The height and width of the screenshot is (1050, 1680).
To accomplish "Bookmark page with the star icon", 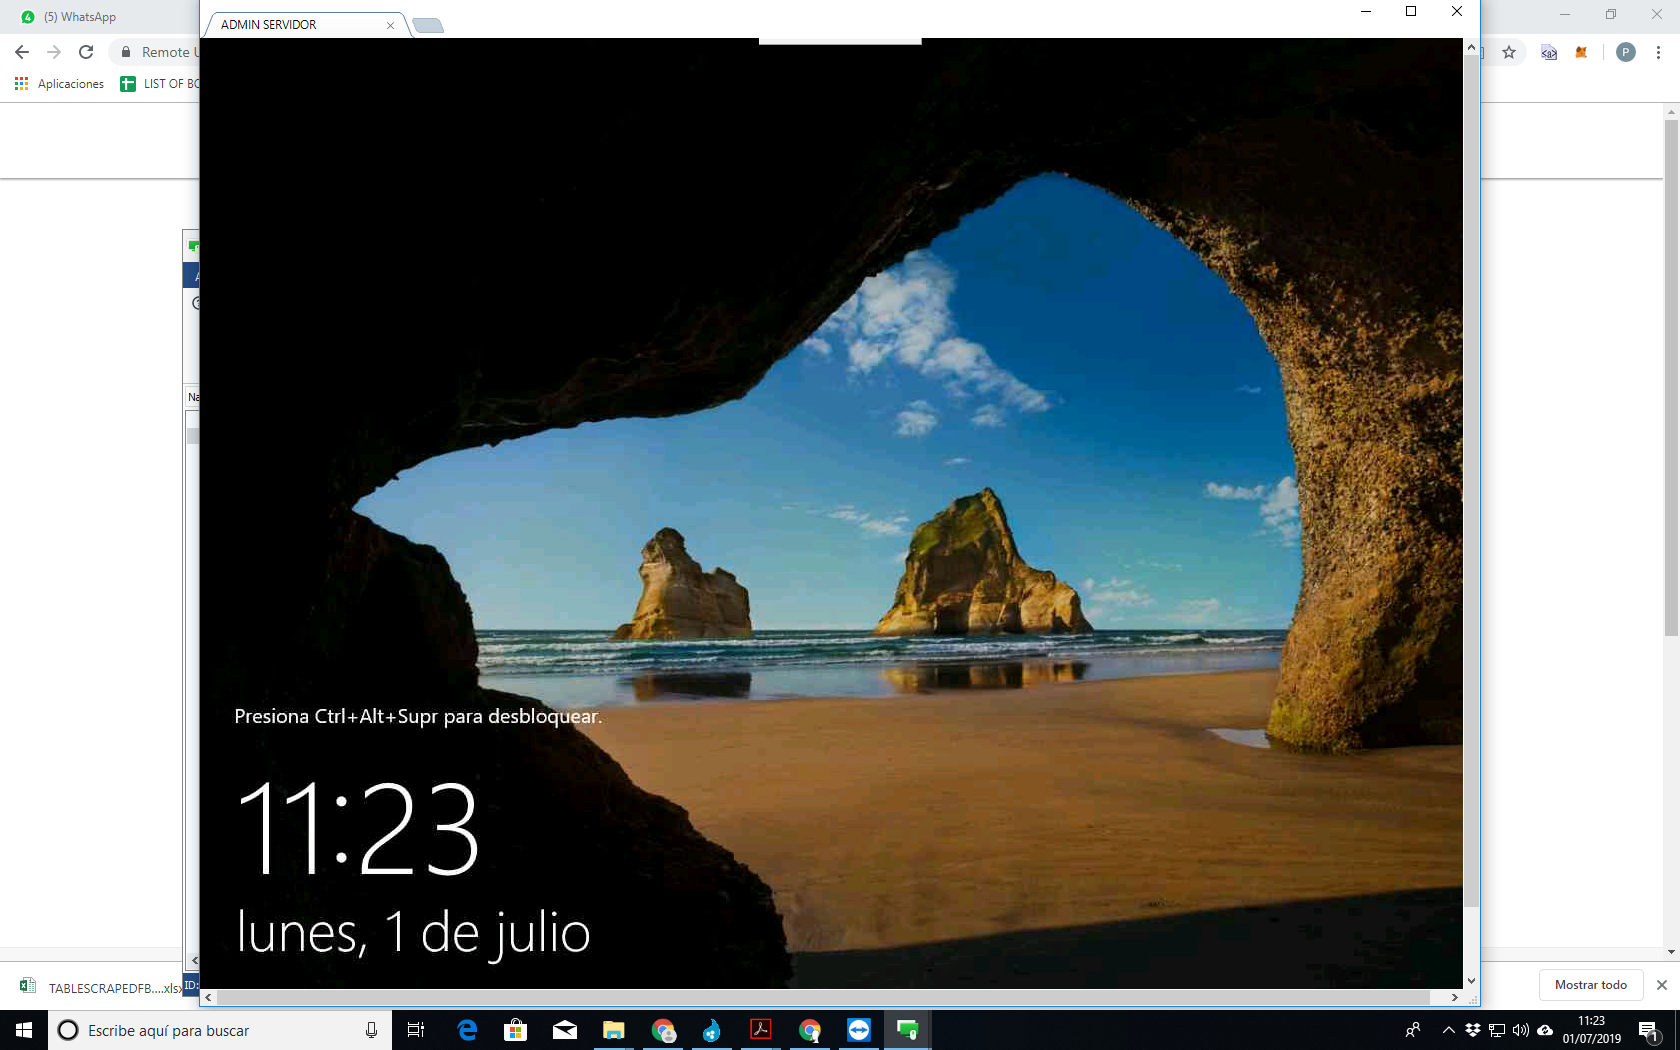I will coord(1509,53).
